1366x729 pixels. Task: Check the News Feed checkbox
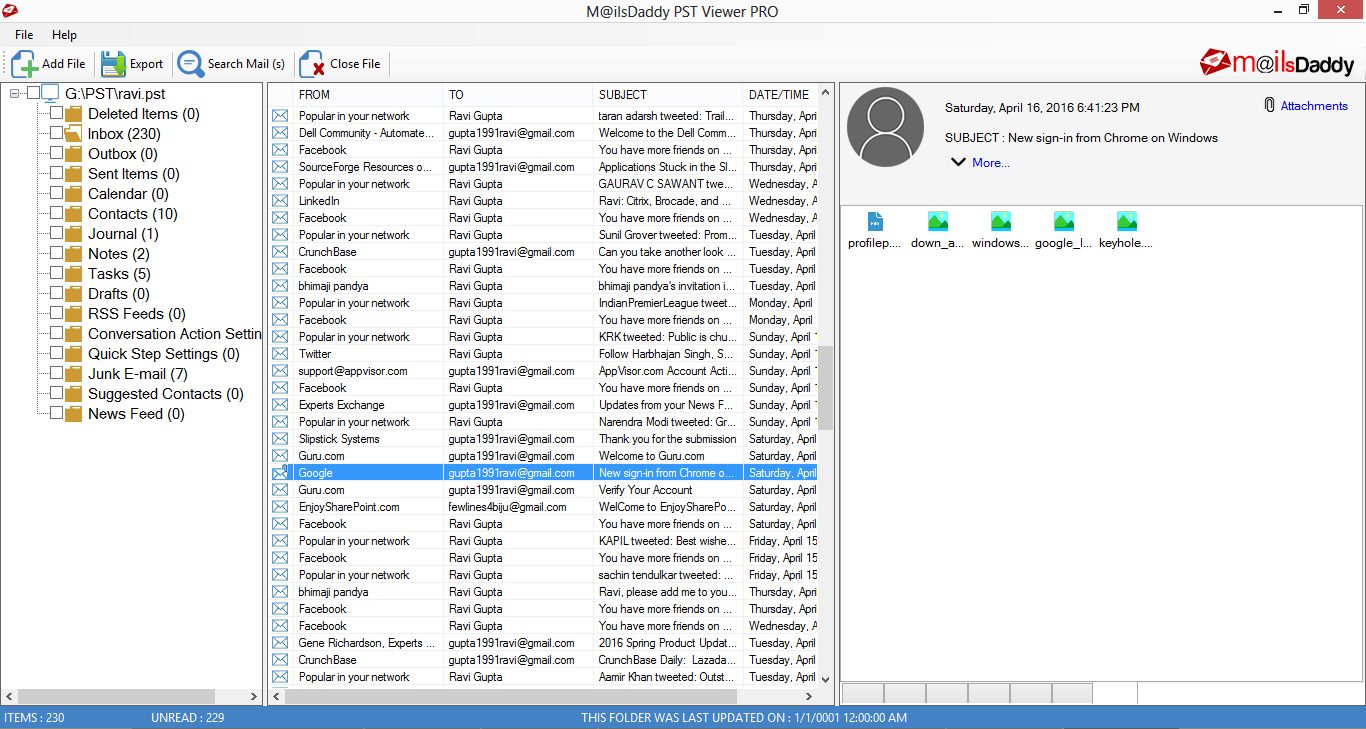pyautogui.click(x=56, y=414)
